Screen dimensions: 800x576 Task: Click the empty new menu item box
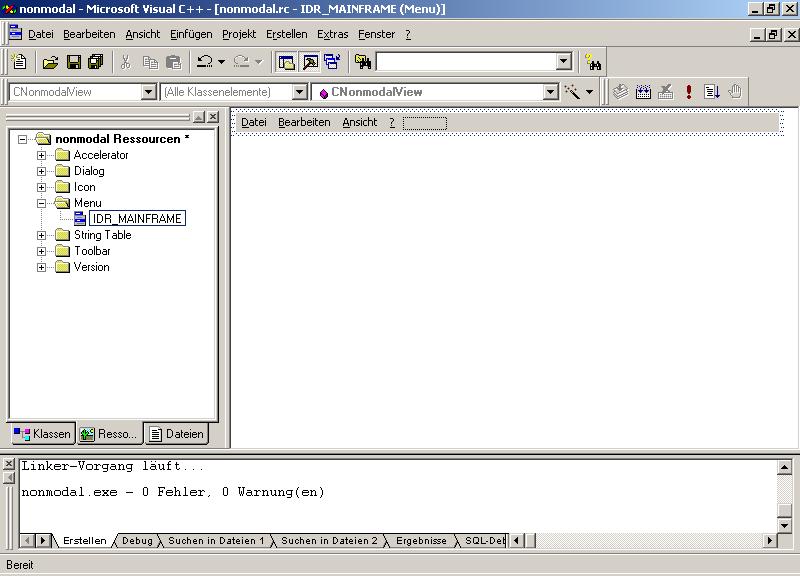[424, 123]
